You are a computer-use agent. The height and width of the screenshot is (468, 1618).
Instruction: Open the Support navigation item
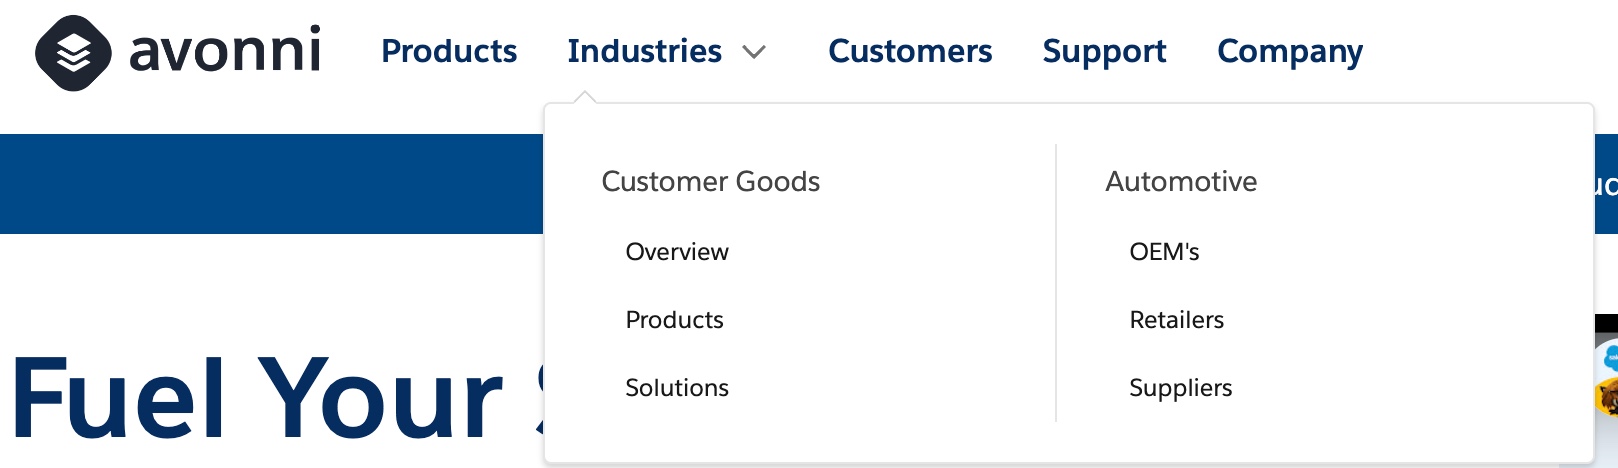pyautogui.click(x=1104, y=51)
